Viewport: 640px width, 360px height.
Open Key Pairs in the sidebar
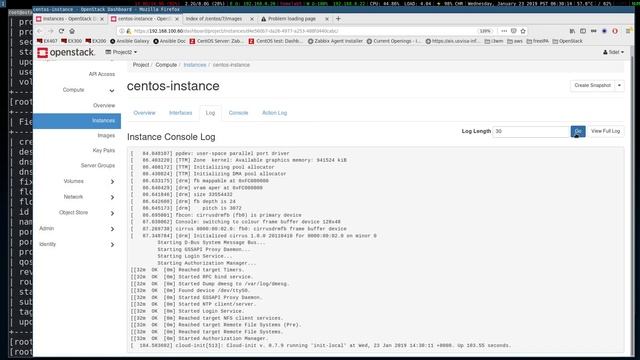point(104,151)
